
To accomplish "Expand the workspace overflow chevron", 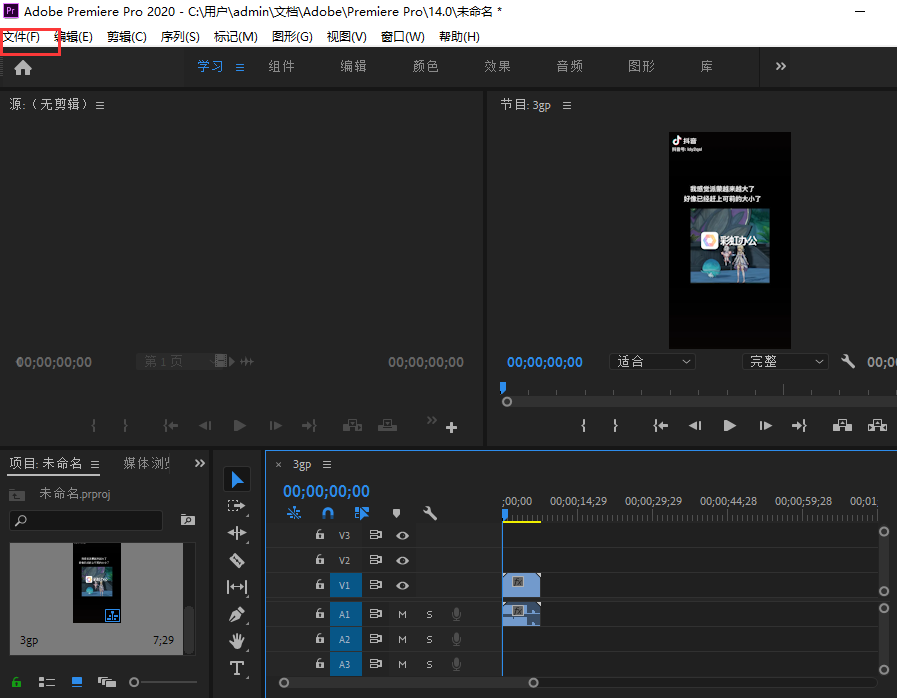I will (781, 67).
